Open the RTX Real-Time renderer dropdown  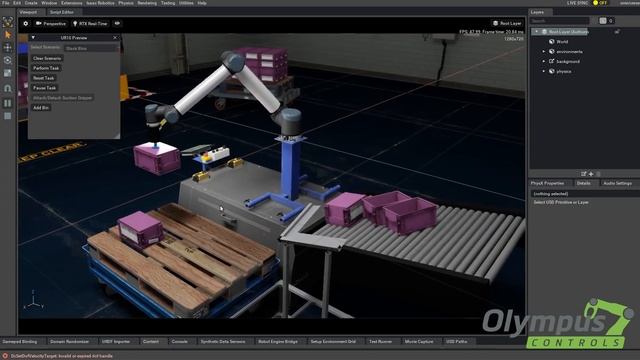coord(90,24)
